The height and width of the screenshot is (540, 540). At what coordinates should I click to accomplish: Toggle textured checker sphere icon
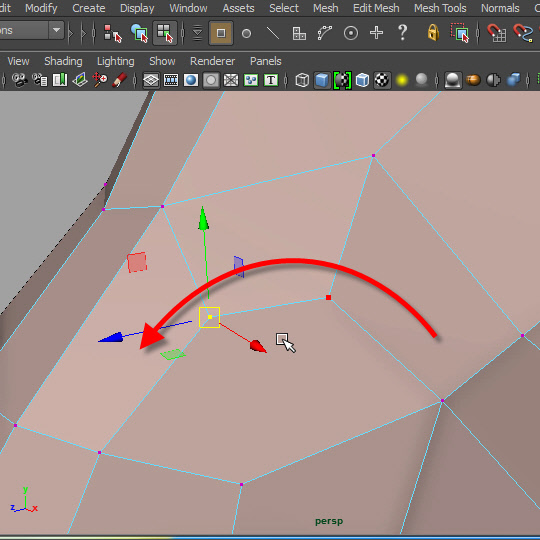point(382,81)
